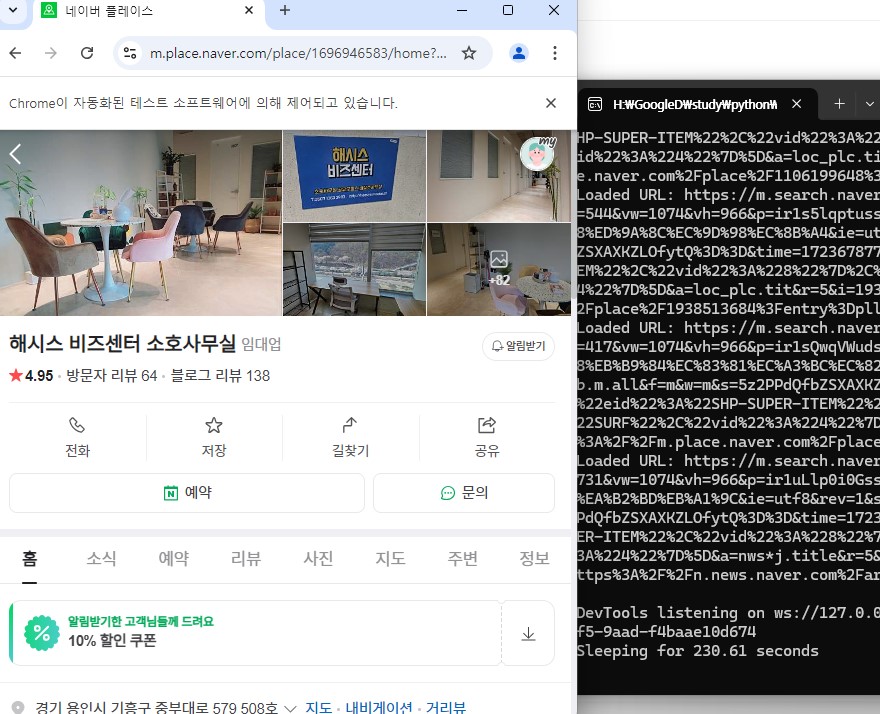Image resolution: width=880 pixels, height=714 pixels.
Task: Click Chrome's forward navigation arrow
Action: click(x=51, y=53)
